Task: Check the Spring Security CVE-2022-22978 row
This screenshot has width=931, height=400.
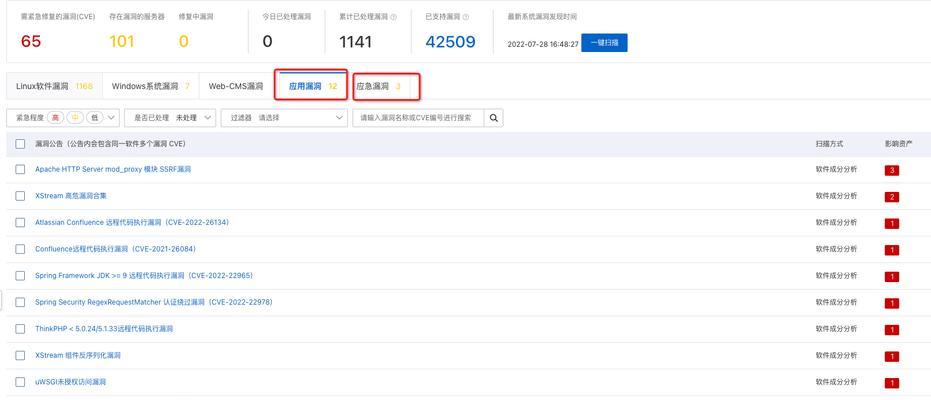Action: [20, 302]
